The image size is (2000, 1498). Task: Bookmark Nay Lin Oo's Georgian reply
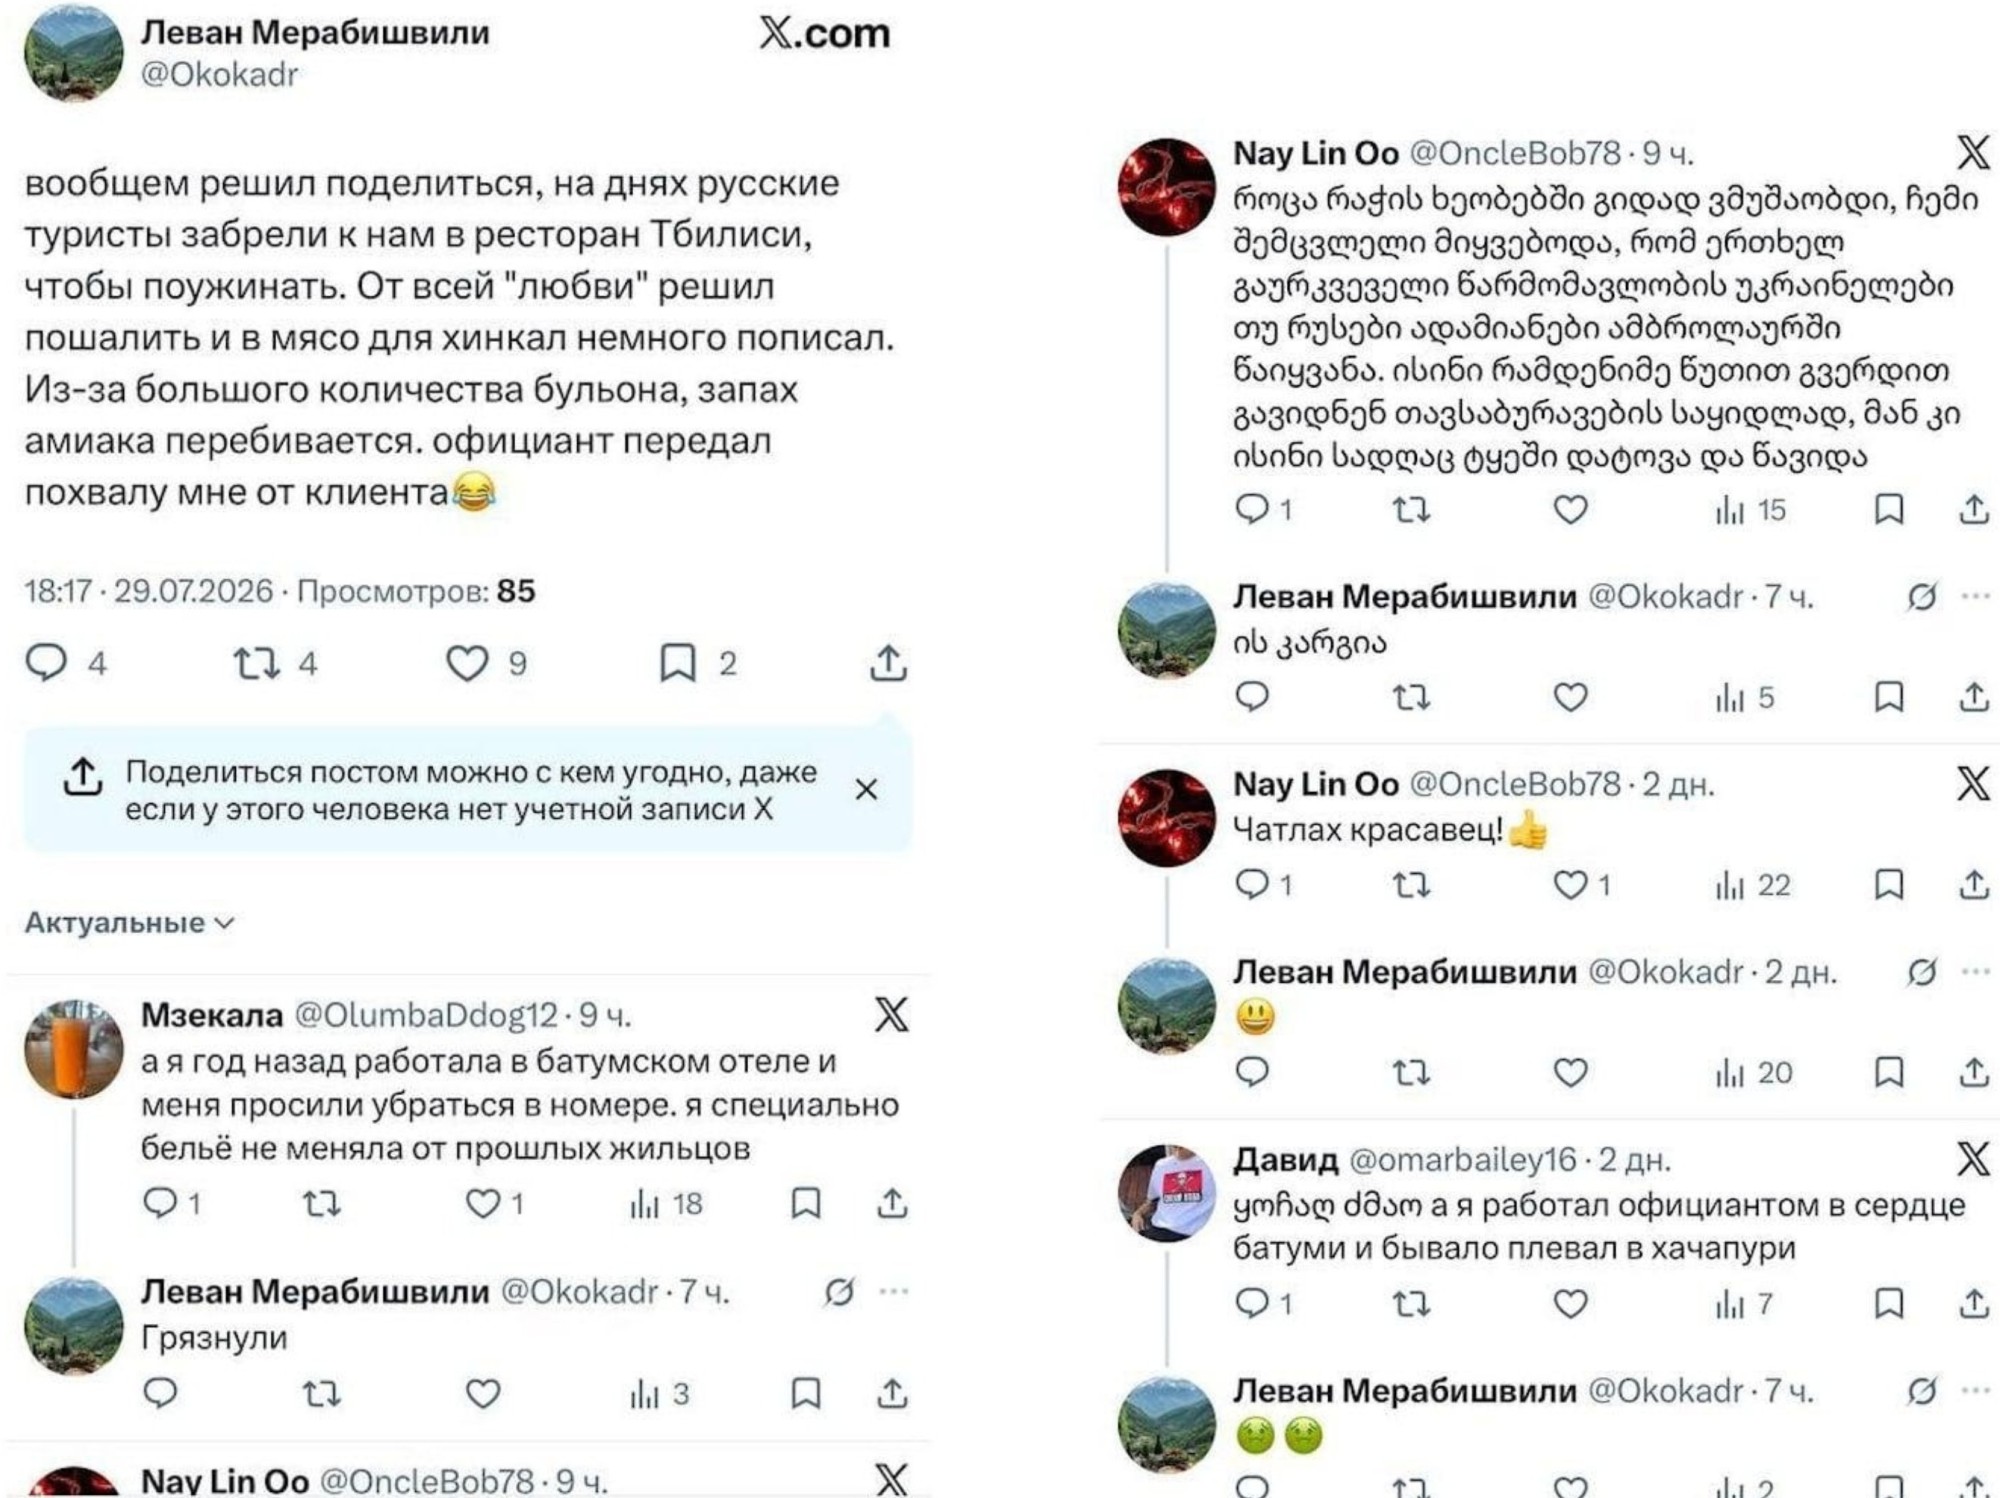tap(1888, 509)
